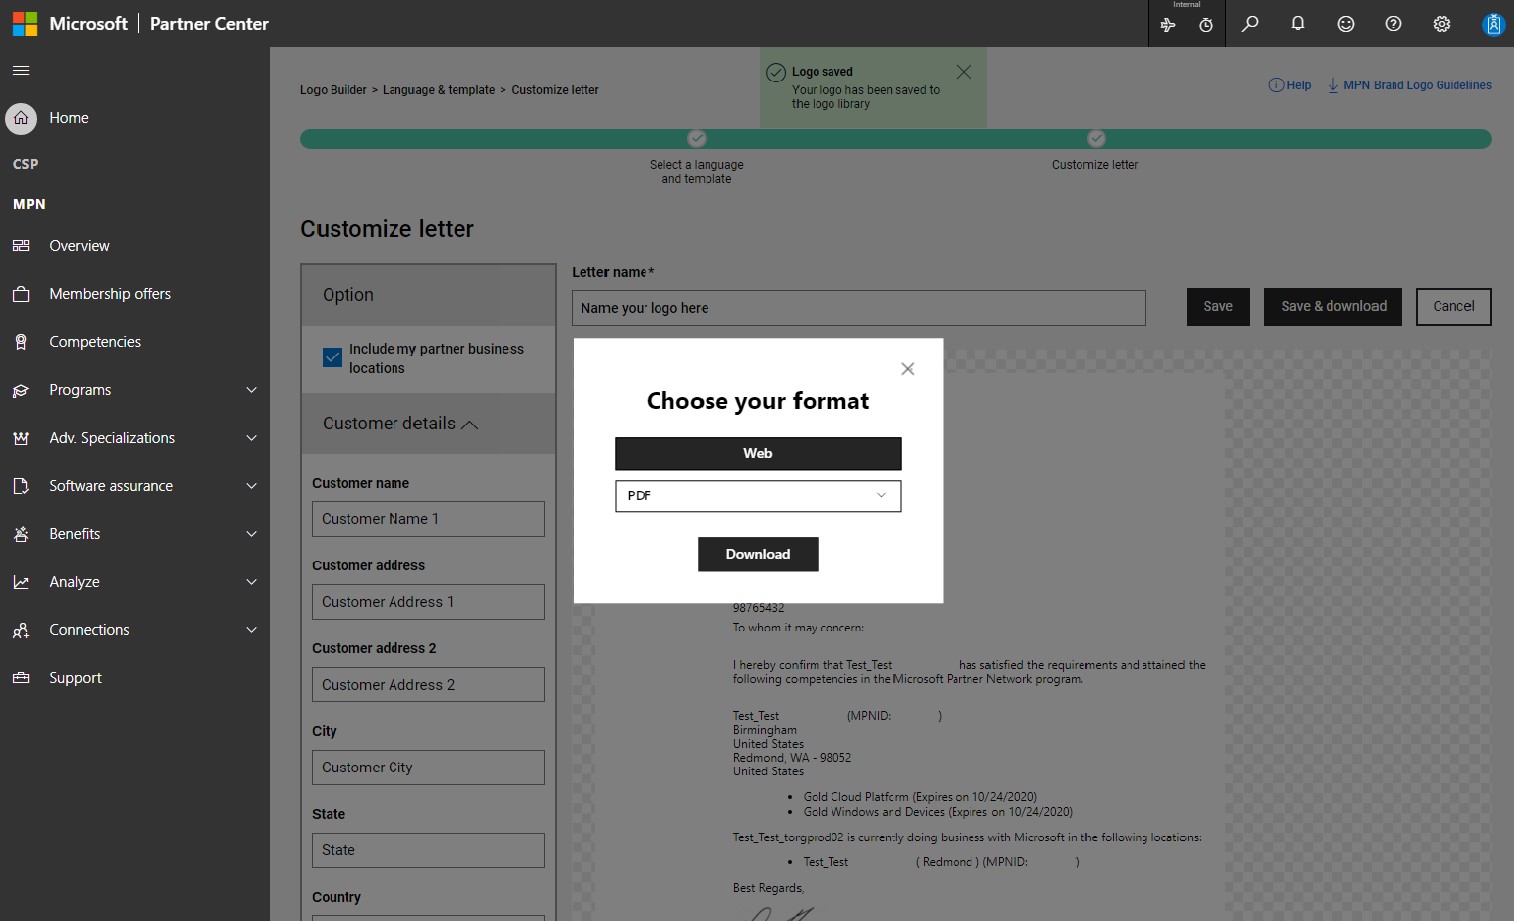
Task: Expand the Adv. Specializations chevron
Action: click(x=252, y=438)
